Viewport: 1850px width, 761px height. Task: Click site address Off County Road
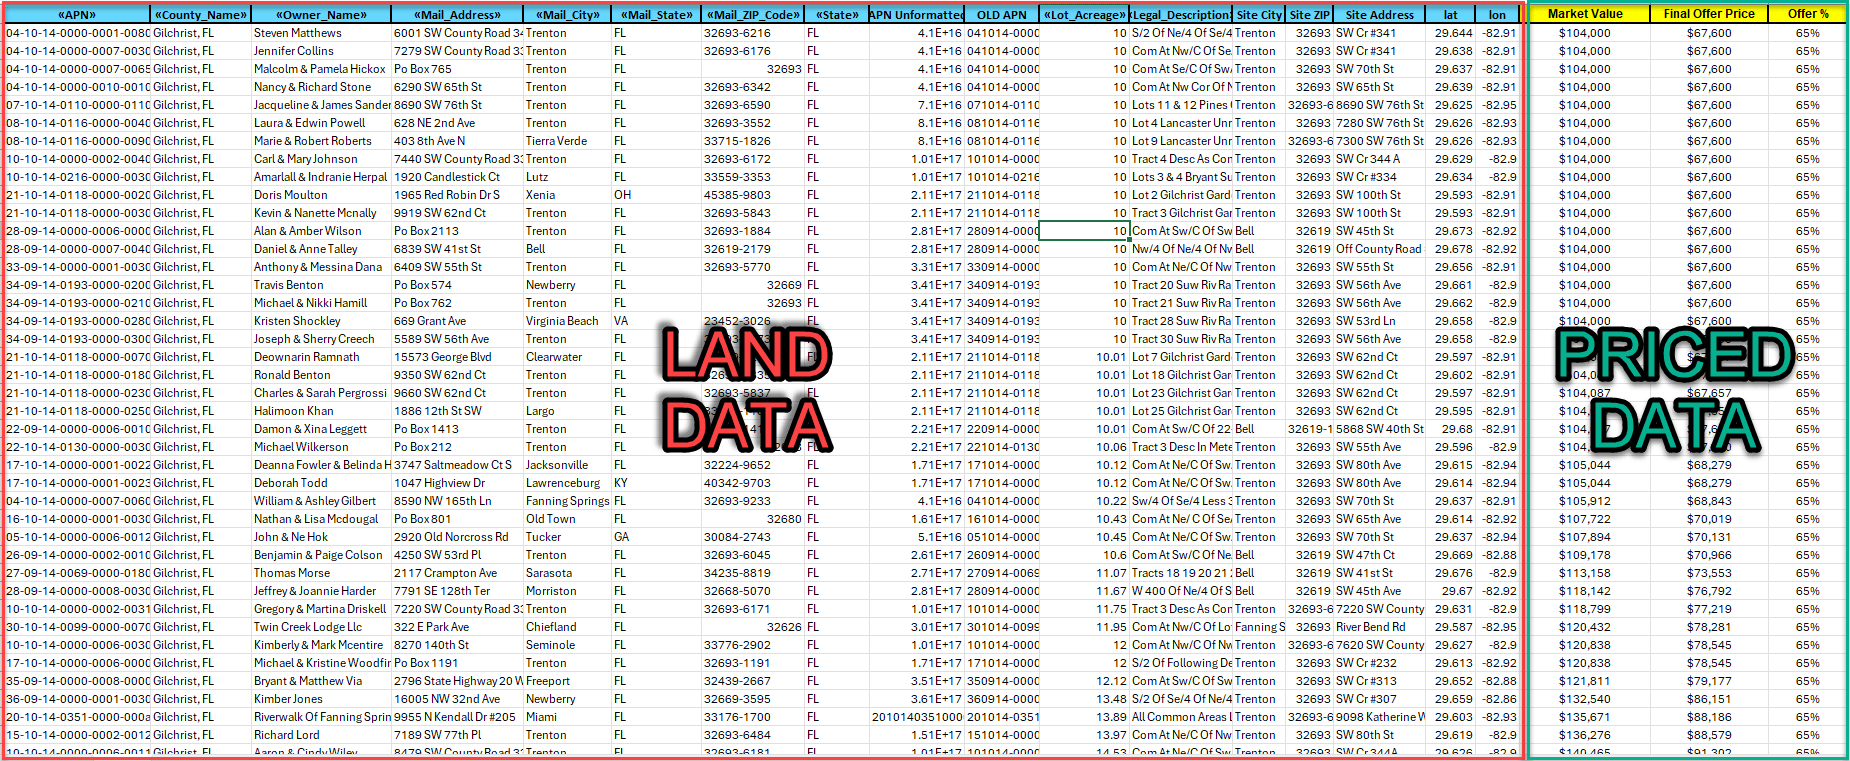(x=1380, y=249)
